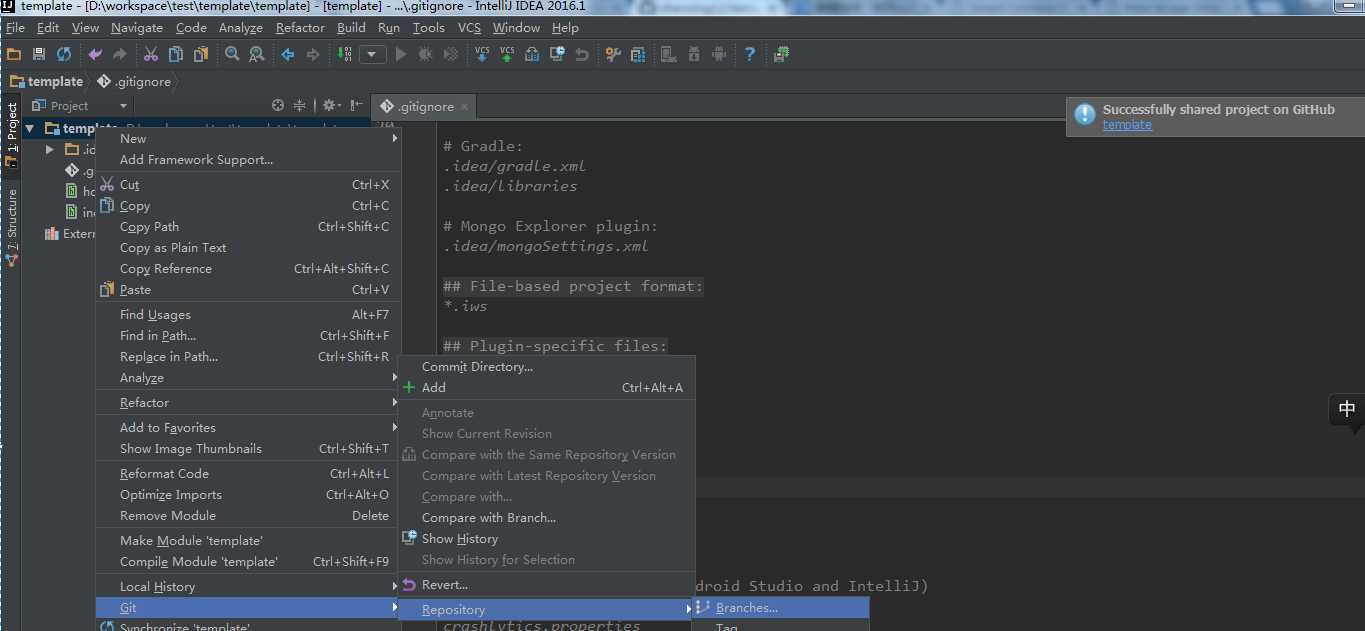
Task: Open Settings via wrench toolbar icon
Action: [613, 54]
